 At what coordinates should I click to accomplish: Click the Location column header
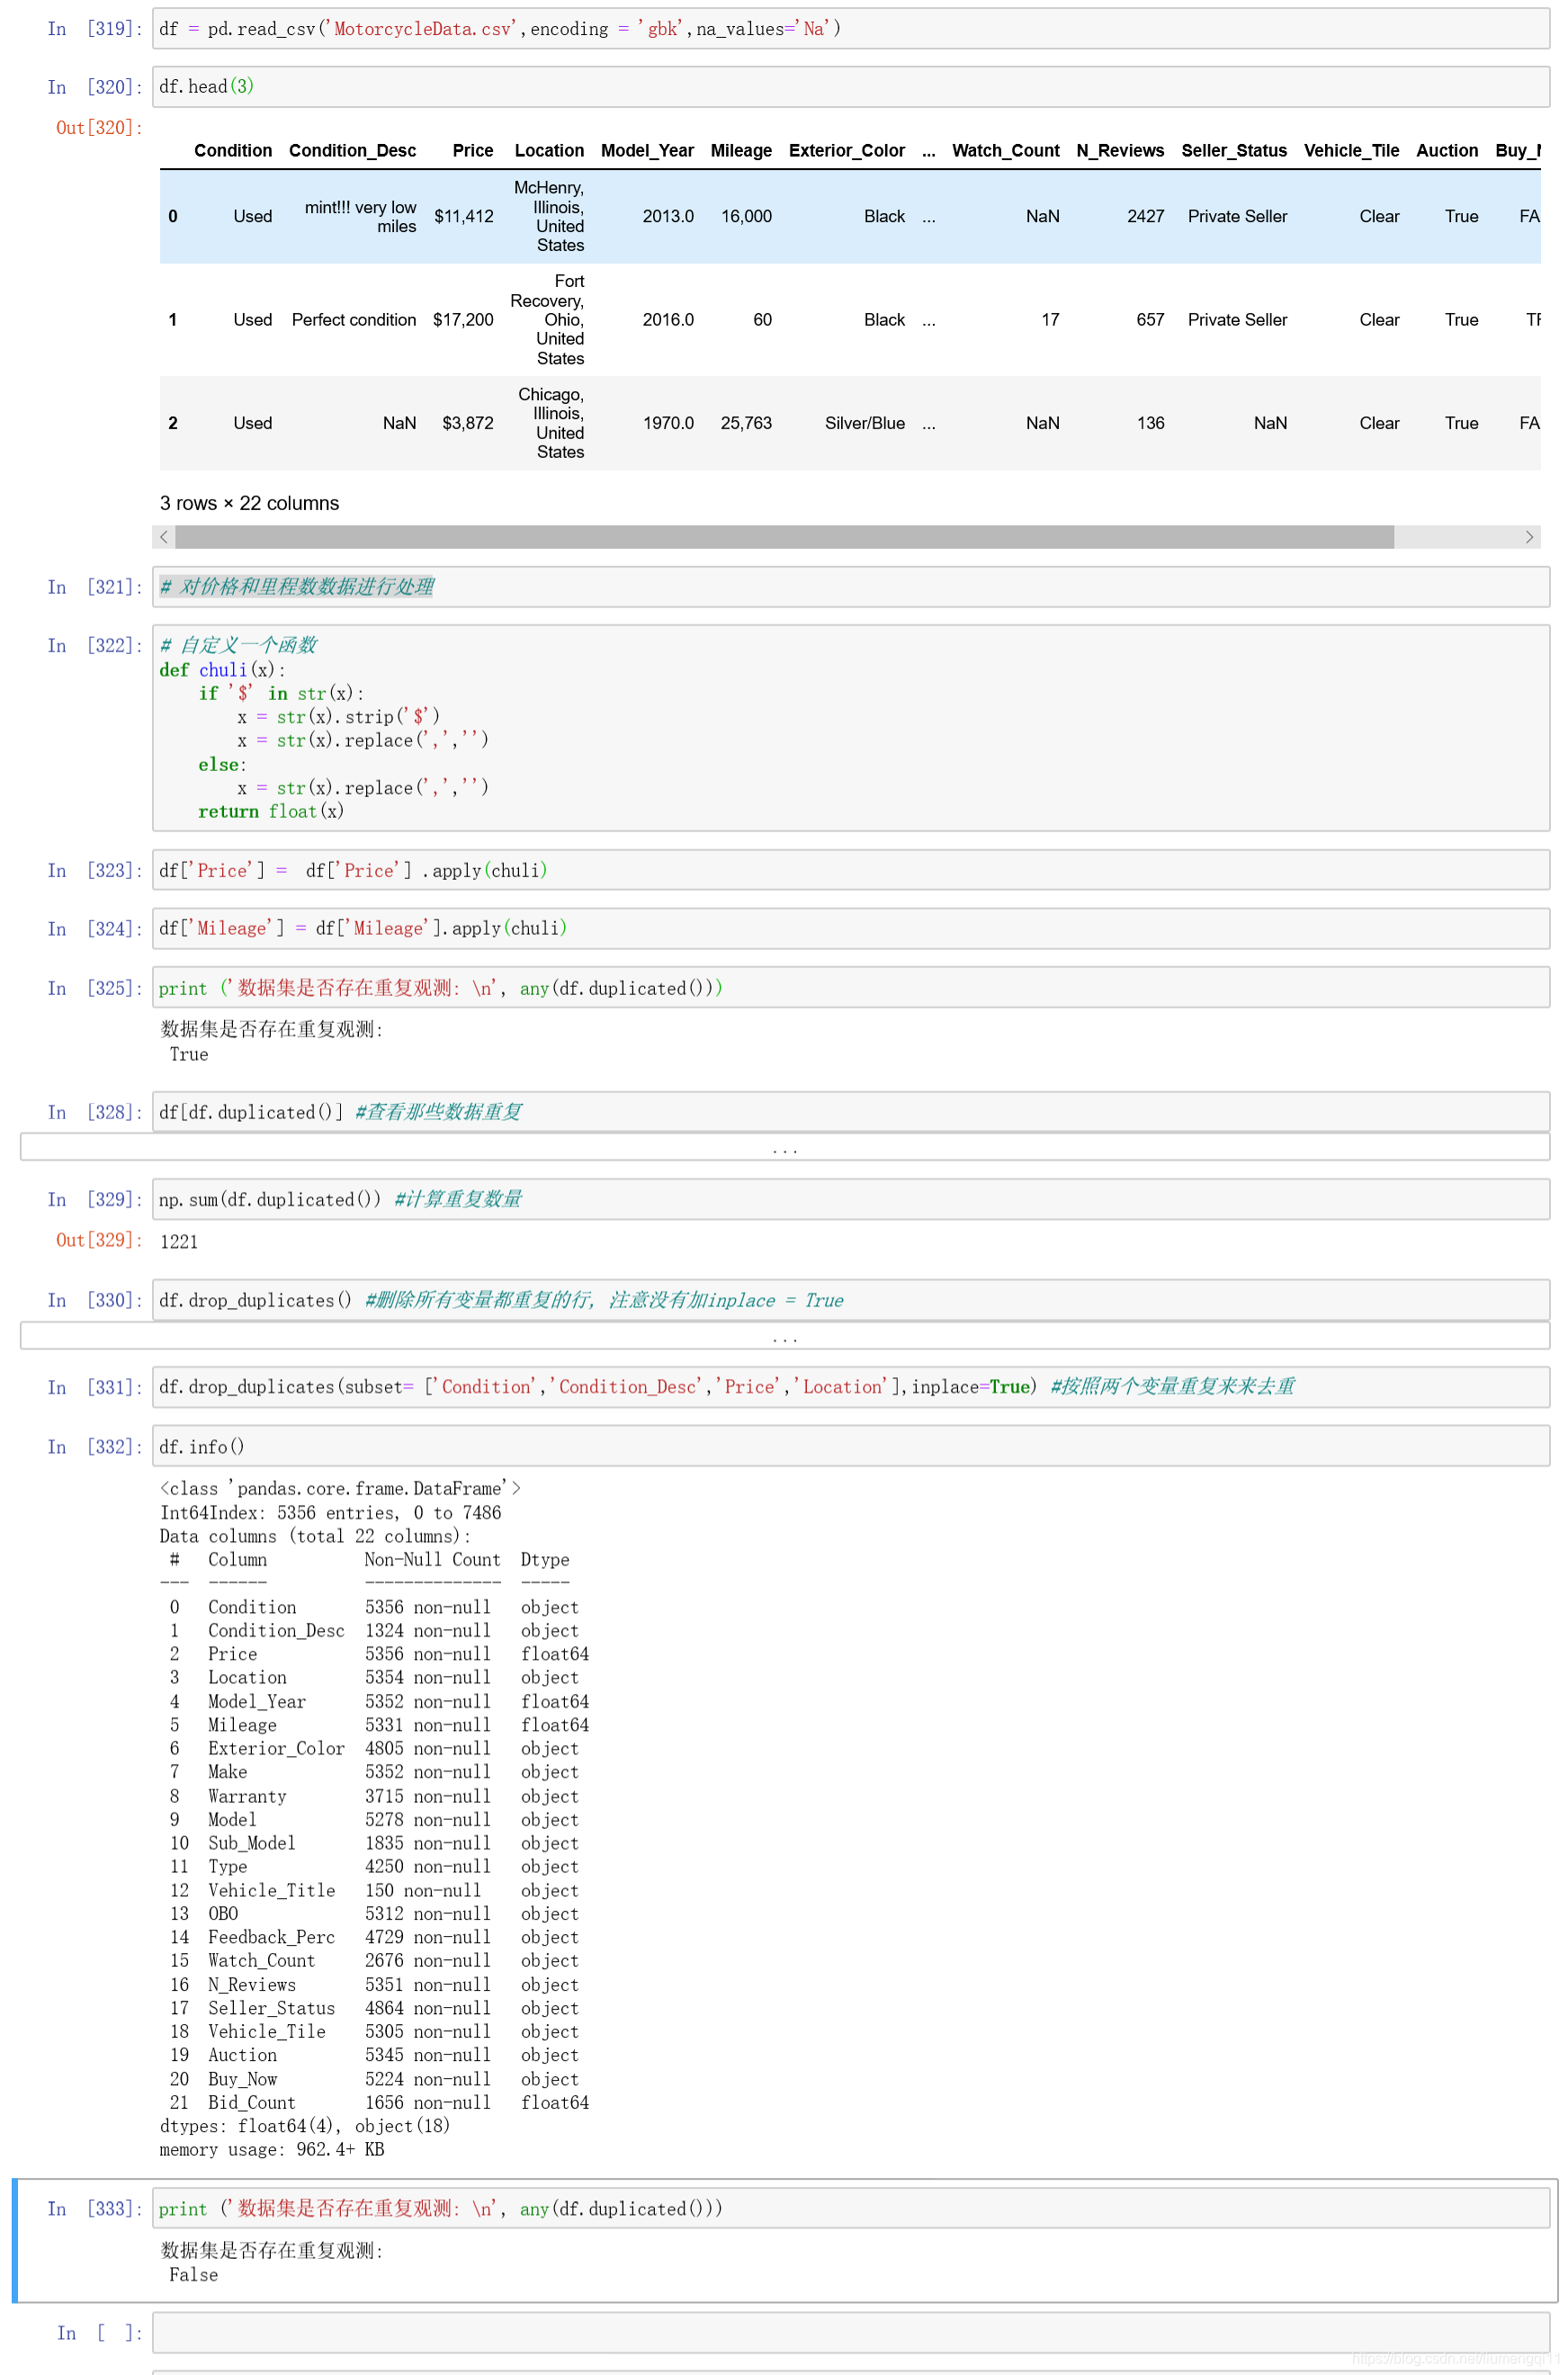point(549,151)
